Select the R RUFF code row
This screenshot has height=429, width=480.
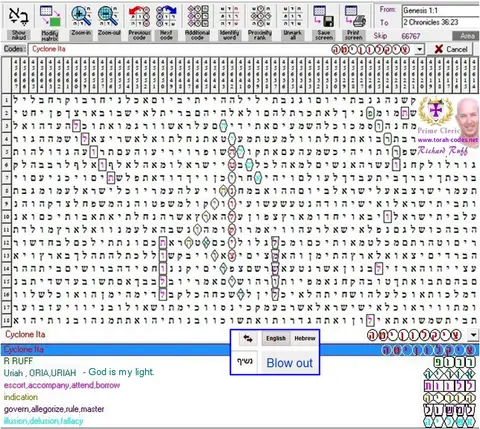(240, 361)
